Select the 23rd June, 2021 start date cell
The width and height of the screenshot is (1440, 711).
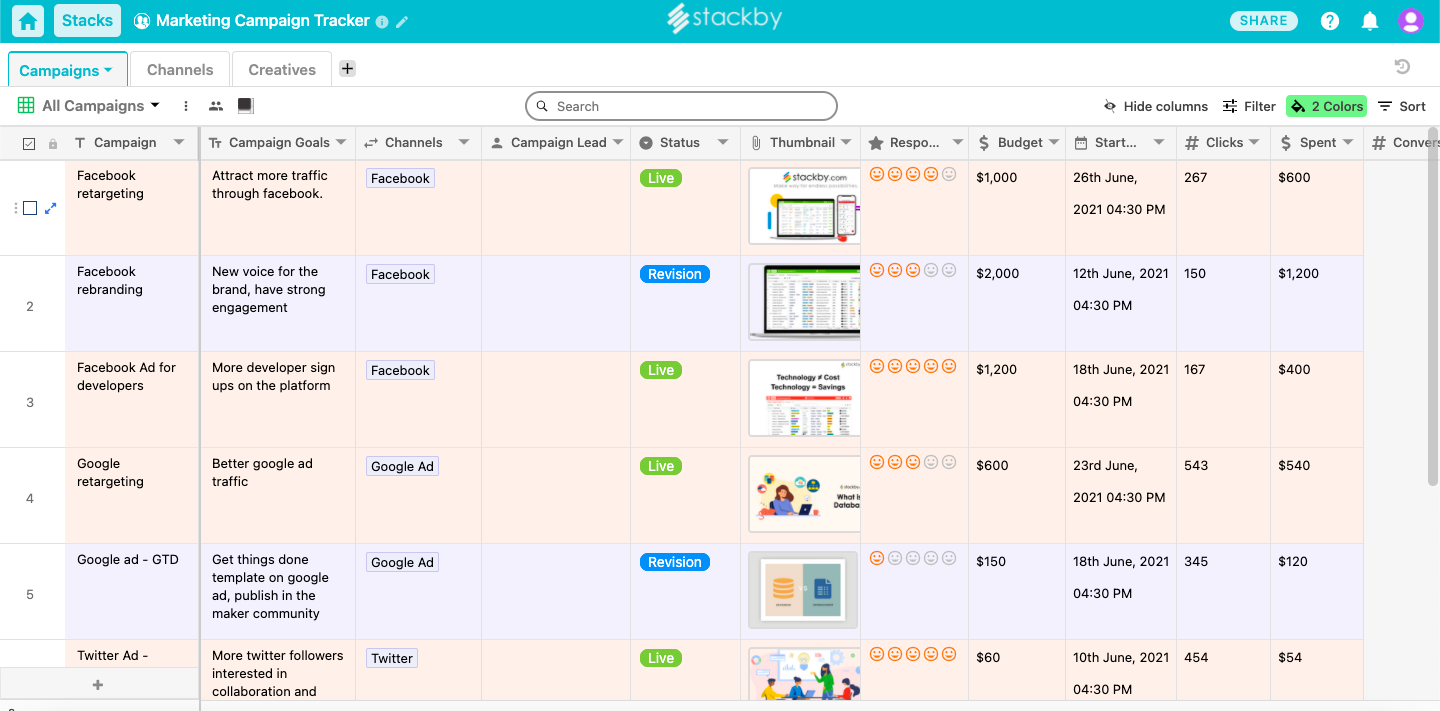(x=1121, y=496)
